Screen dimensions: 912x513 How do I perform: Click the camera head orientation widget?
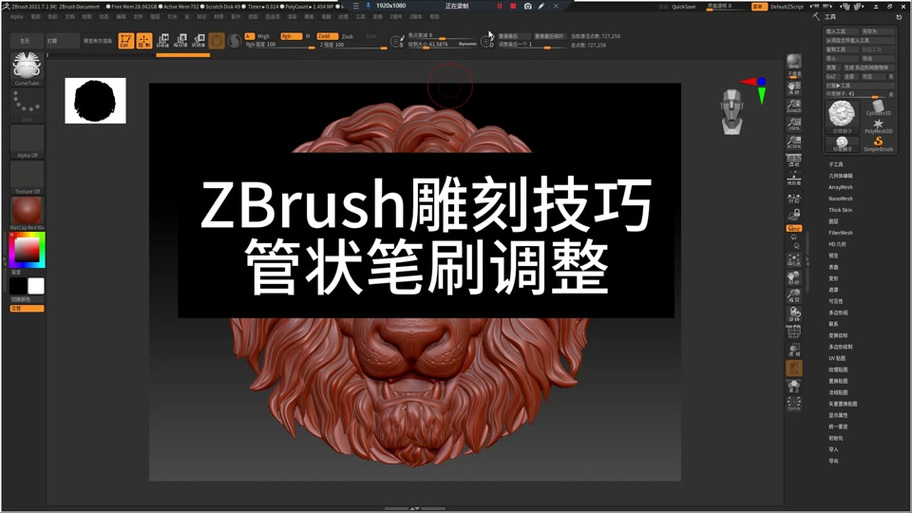(x=732, y=112)
